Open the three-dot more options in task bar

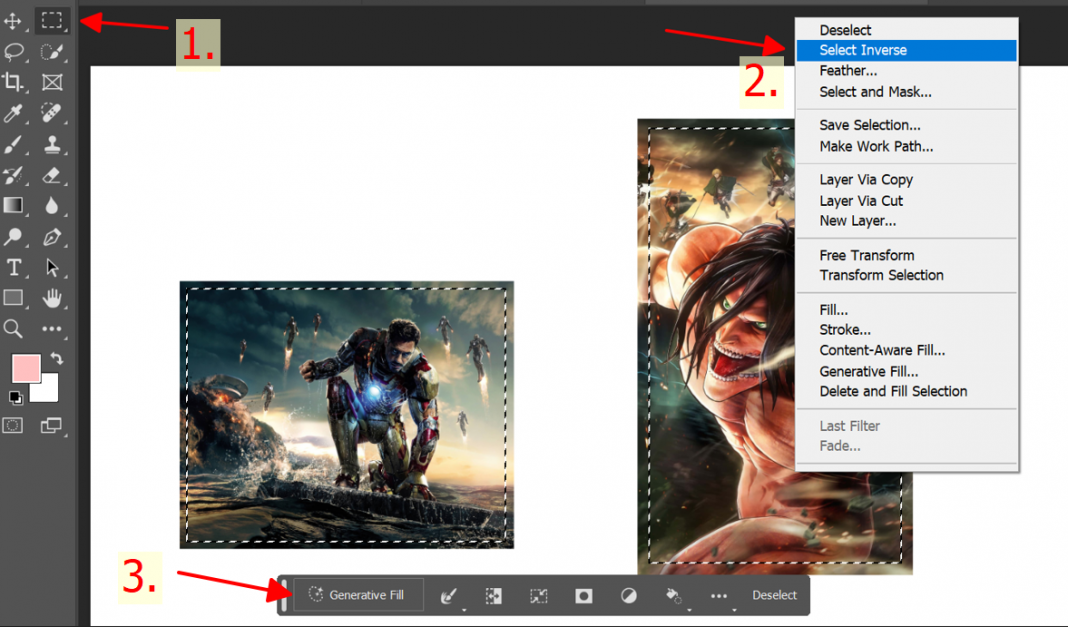(719, 595)
